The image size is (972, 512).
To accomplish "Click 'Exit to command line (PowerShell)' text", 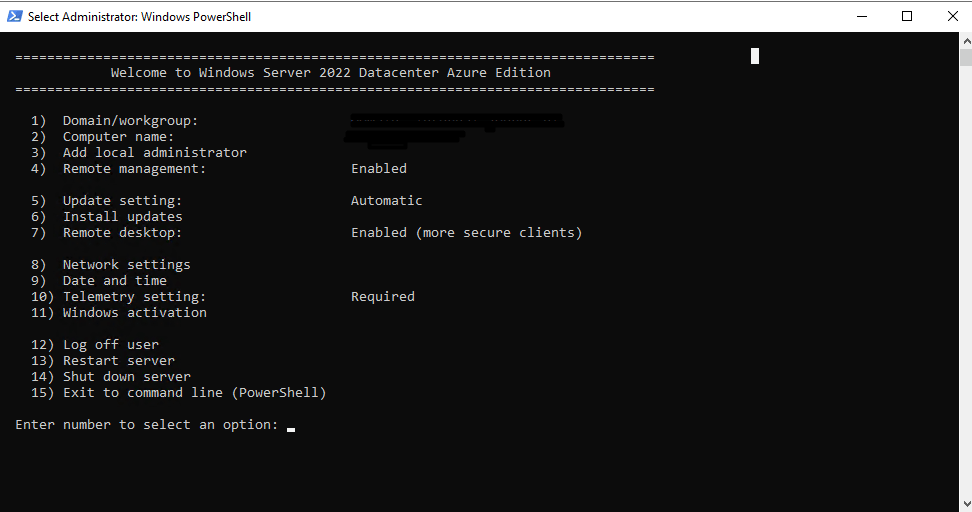I will click(x=195, y=393).
